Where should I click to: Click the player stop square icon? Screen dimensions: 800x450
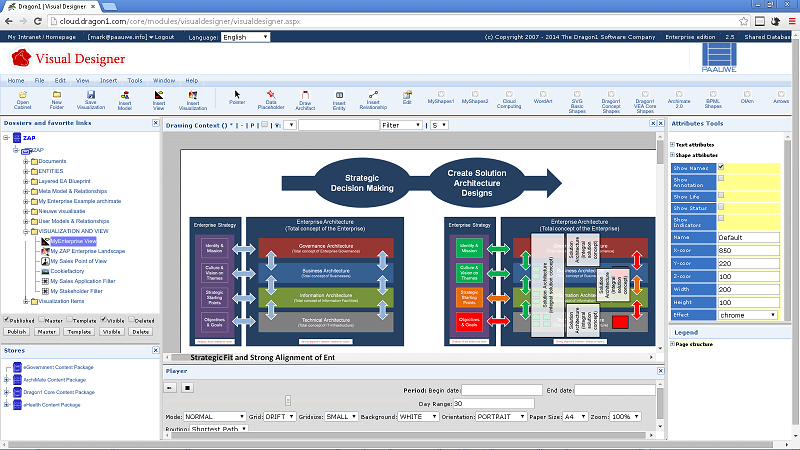point(187,388)
